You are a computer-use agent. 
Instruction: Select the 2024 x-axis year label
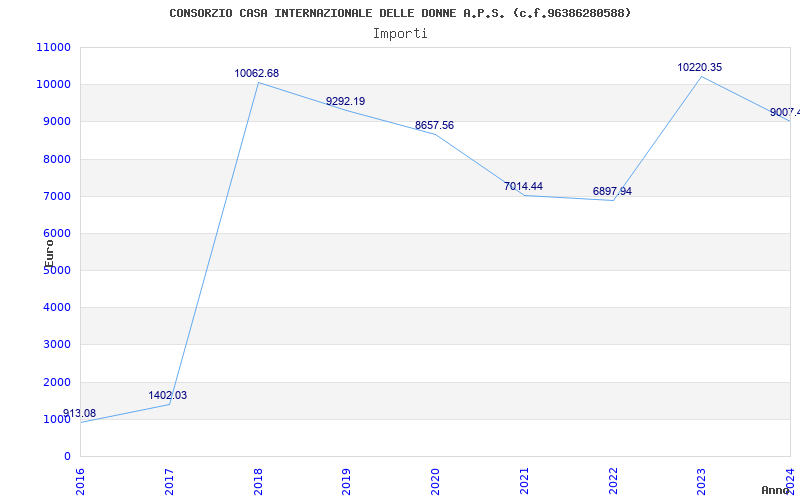790,482
